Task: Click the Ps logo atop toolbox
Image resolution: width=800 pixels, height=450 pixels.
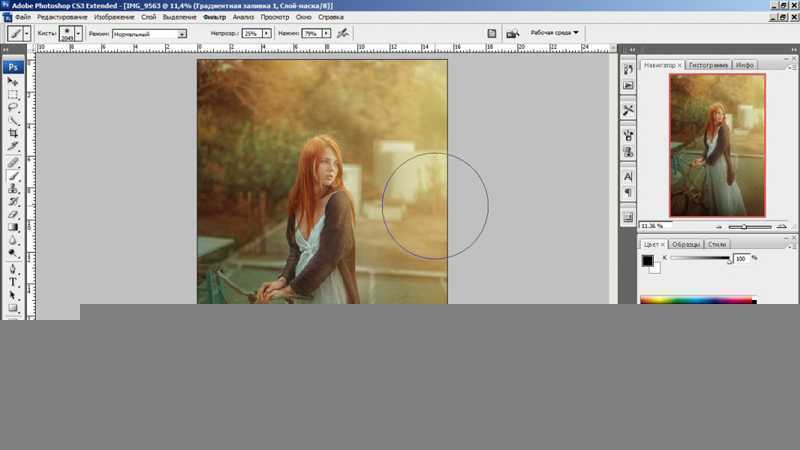Action: pyautogui.click(x=13, y=67)
